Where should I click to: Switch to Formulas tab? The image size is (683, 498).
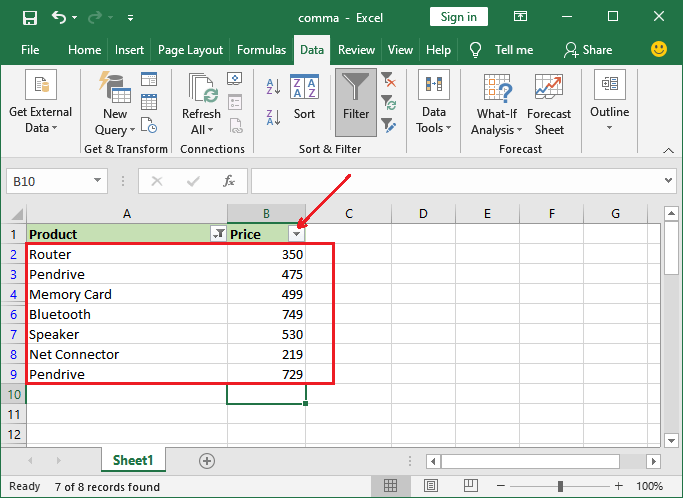(x=261, y=50)
